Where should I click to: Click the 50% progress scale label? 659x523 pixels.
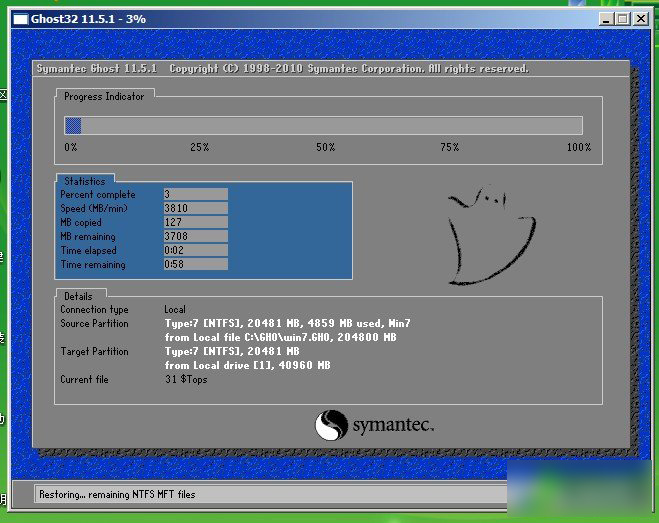point(326,147)
